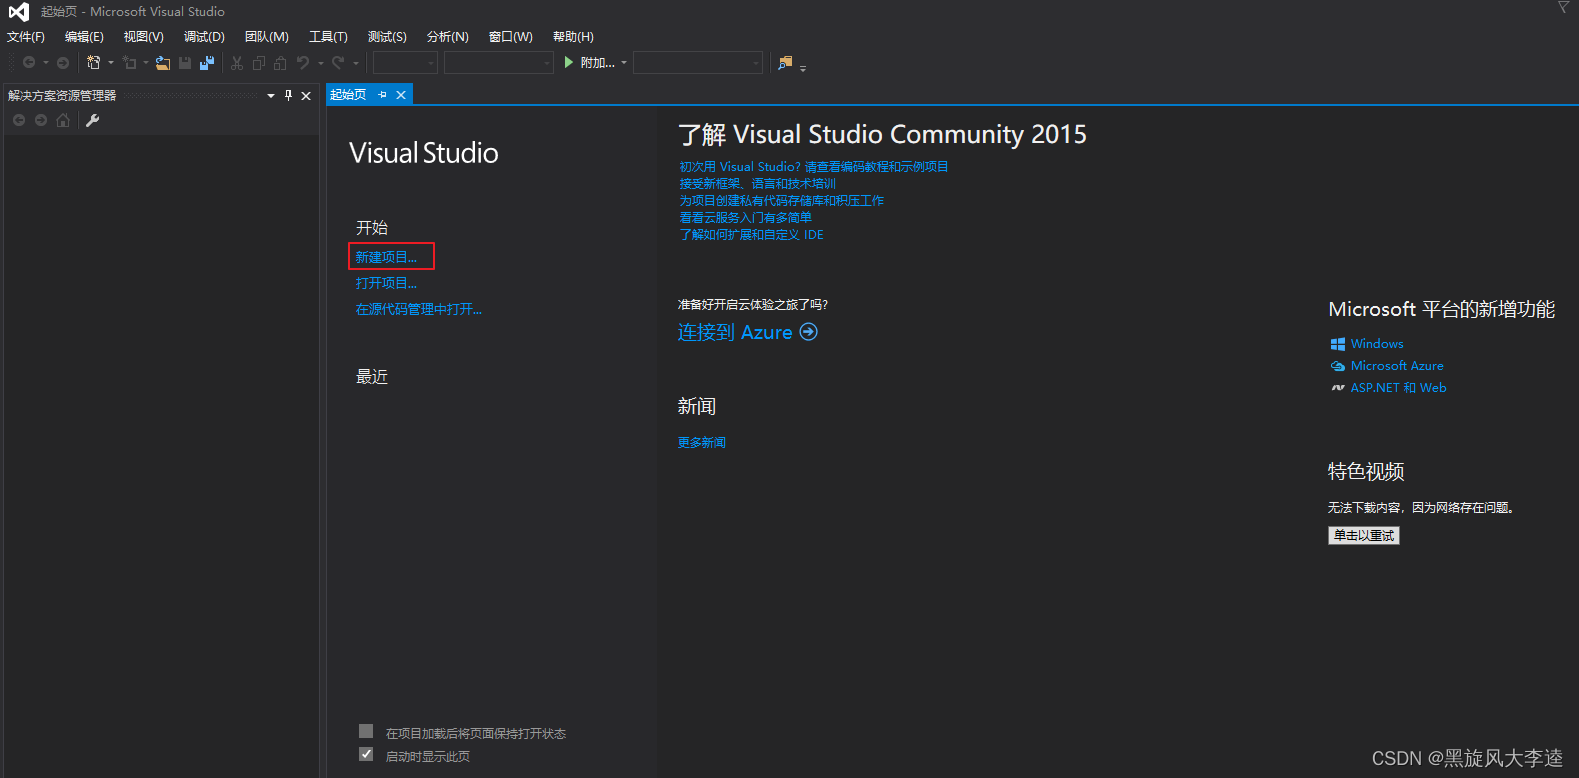Click the Navigate Backward arrow in toolbar
Viewport: 1579px width, 778px height.
pyautogui.click(x=29, y=62)
